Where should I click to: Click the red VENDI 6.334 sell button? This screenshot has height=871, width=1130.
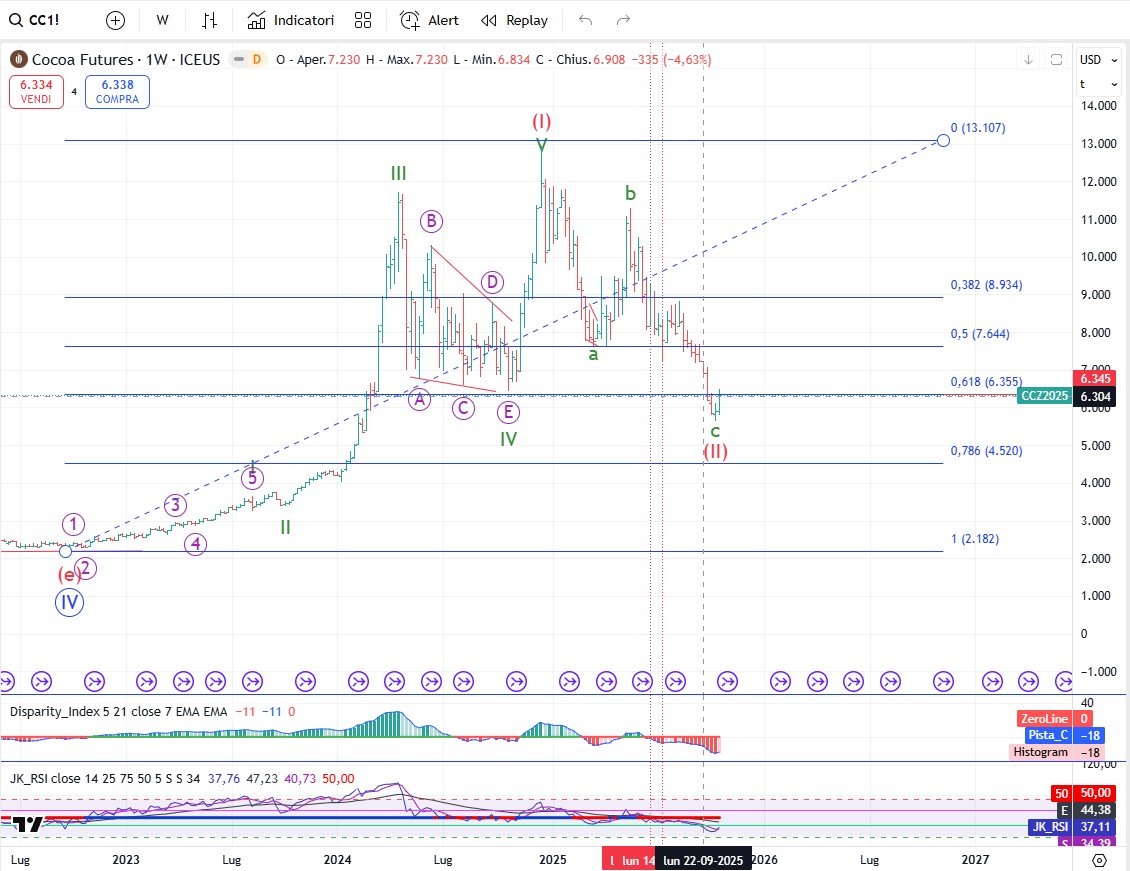pyautogui.click(x=38, y=92)
